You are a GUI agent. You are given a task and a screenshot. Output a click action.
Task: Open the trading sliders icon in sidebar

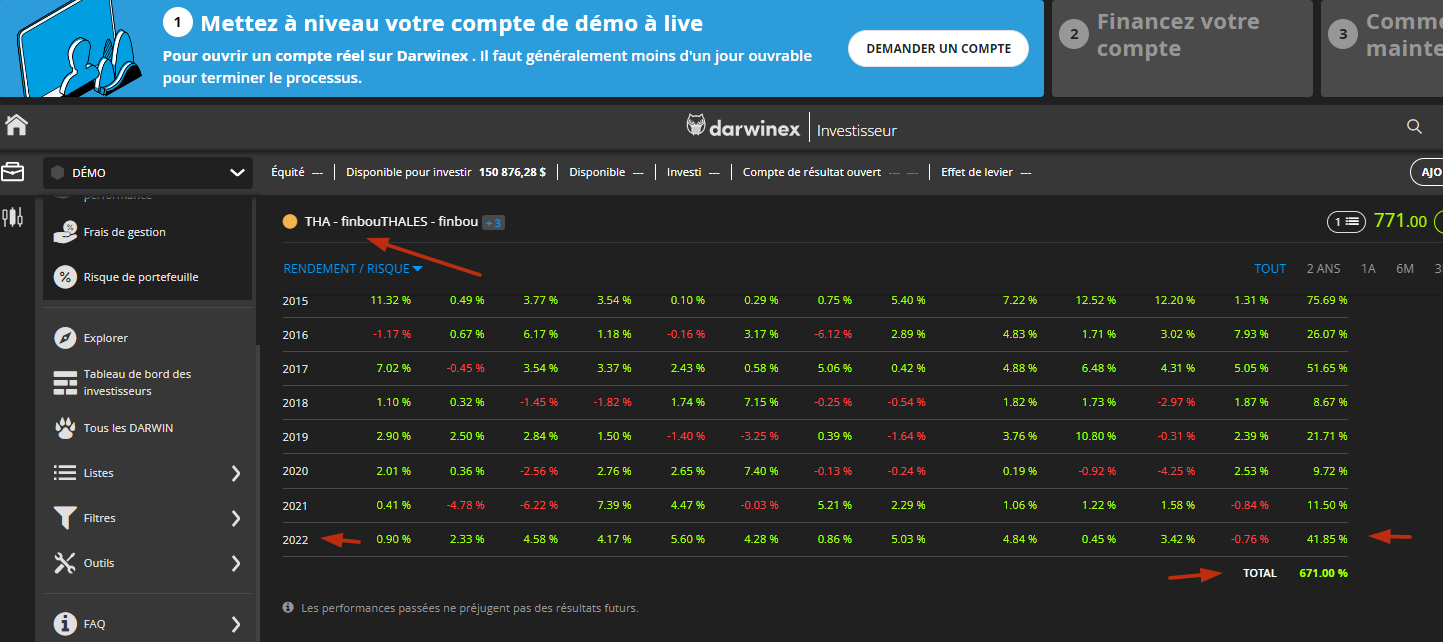click(x=13, y=218)
